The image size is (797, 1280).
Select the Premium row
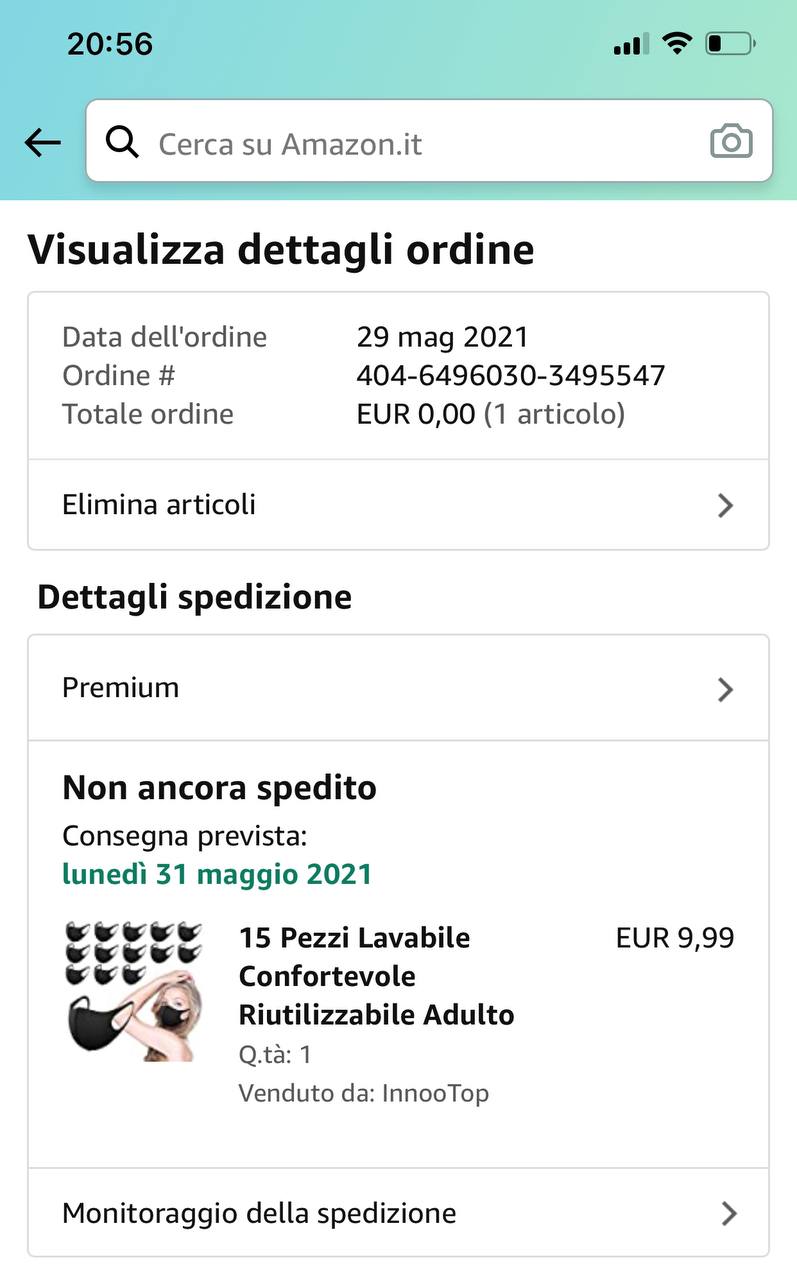point(398,688)
